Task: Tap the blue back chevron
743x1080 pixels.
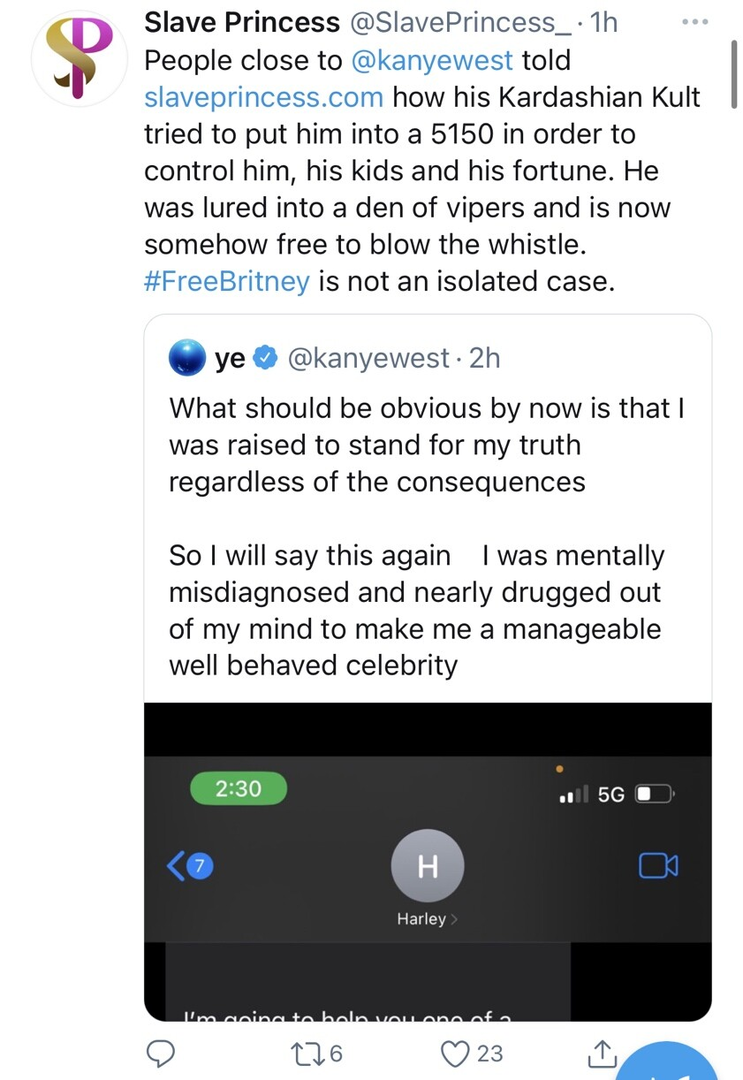Action: (177, 867)
